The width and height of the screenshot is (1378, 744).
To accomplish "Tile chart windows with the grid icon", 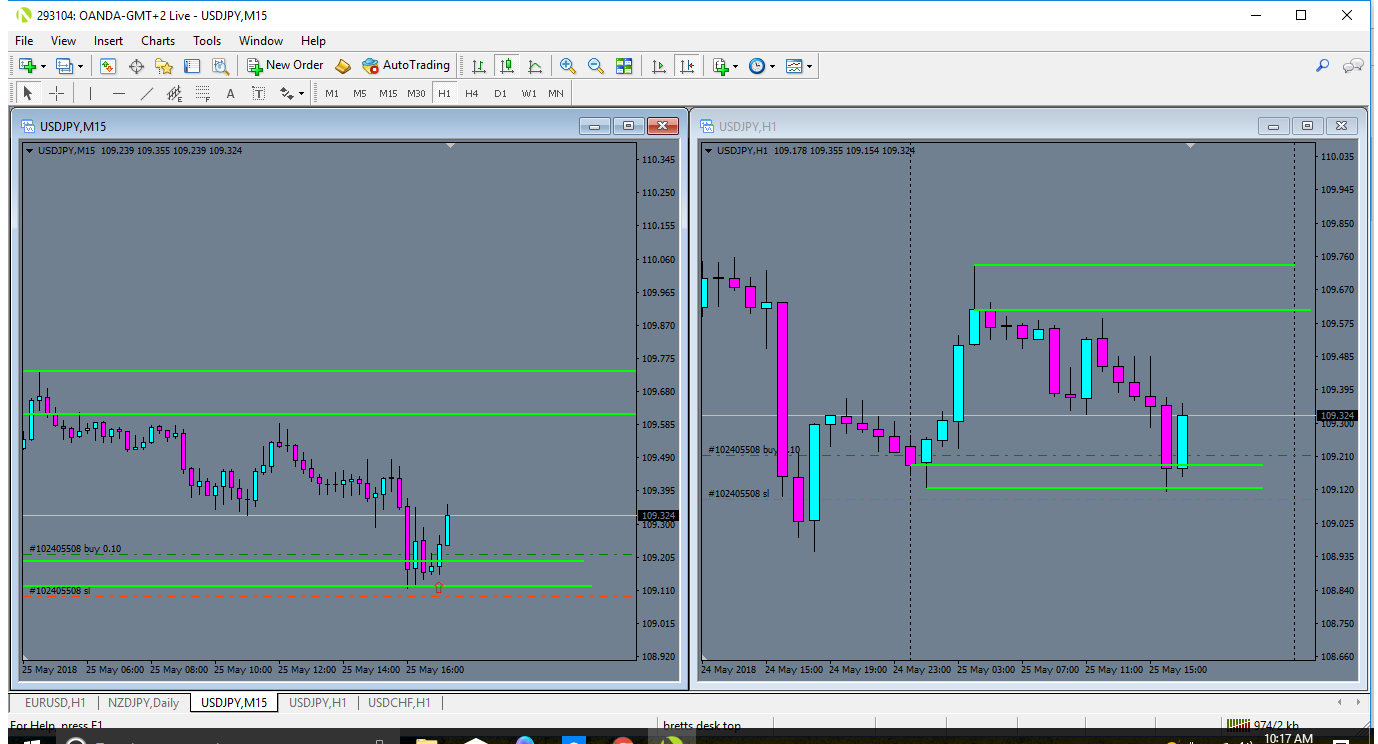I will point(624,66).
